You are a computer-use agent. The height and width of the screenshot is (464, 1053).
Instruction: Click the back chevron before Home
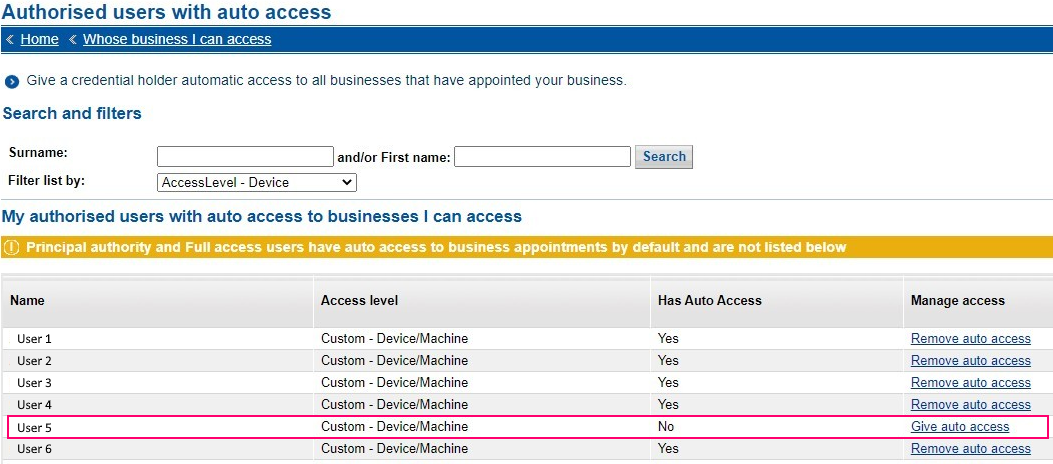click(10, 40)
